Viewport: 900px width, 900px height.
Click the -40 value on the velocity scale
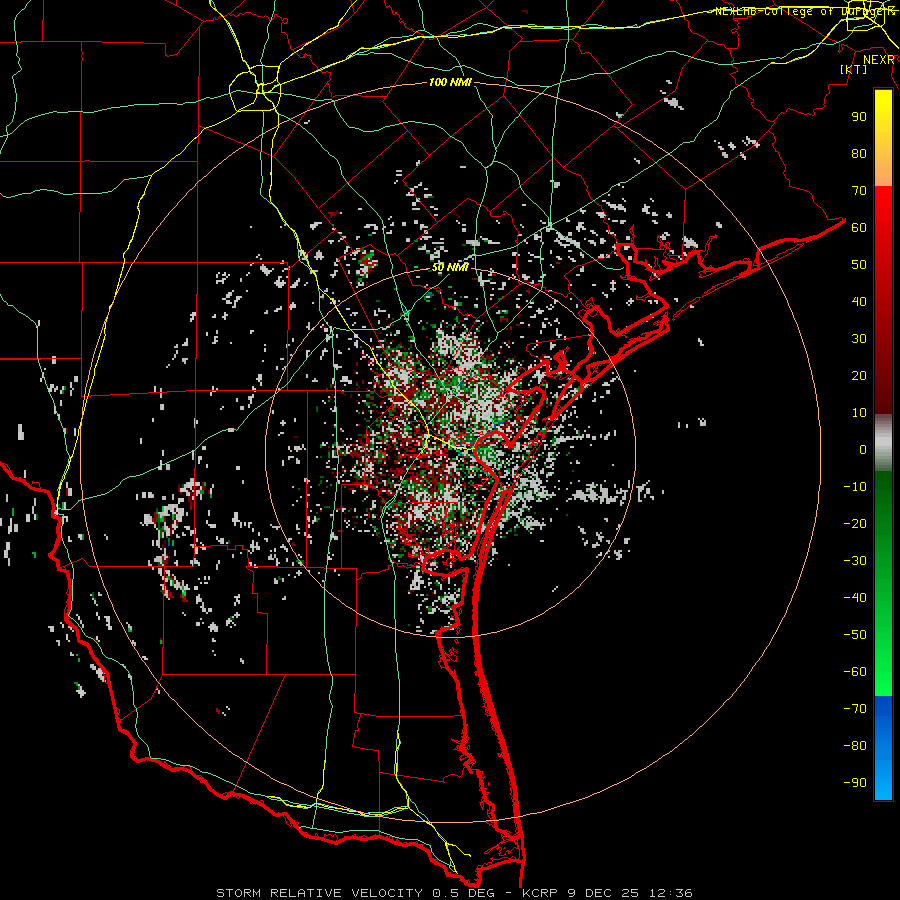click(x=855, y=598)
